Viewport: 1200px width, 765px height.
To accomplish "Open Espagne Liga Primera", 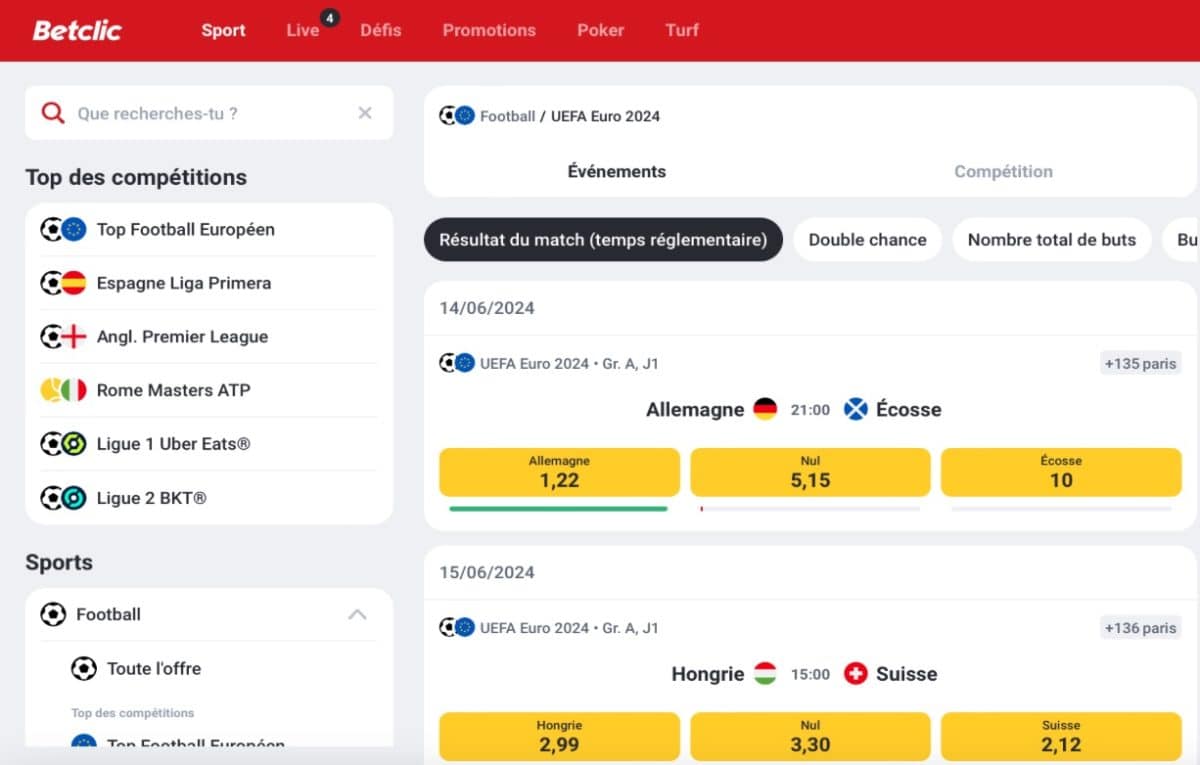I will (x=208, y=283).
